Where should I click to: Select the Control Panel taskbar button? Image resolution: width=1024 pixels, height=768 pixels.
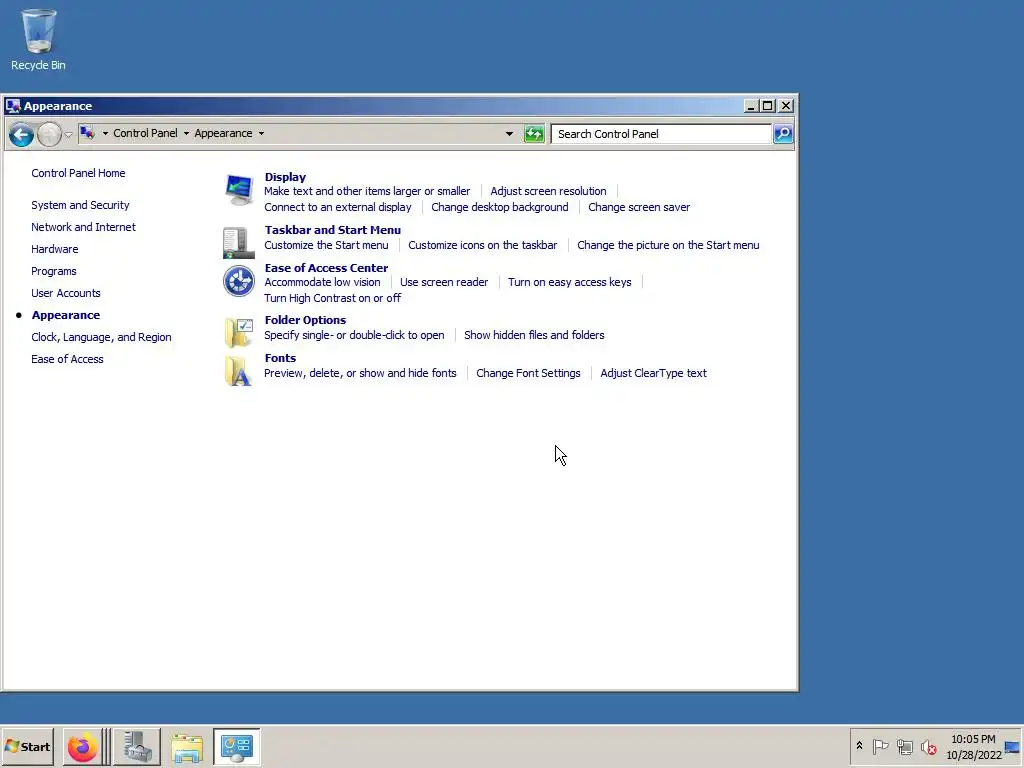coord(236,747)
